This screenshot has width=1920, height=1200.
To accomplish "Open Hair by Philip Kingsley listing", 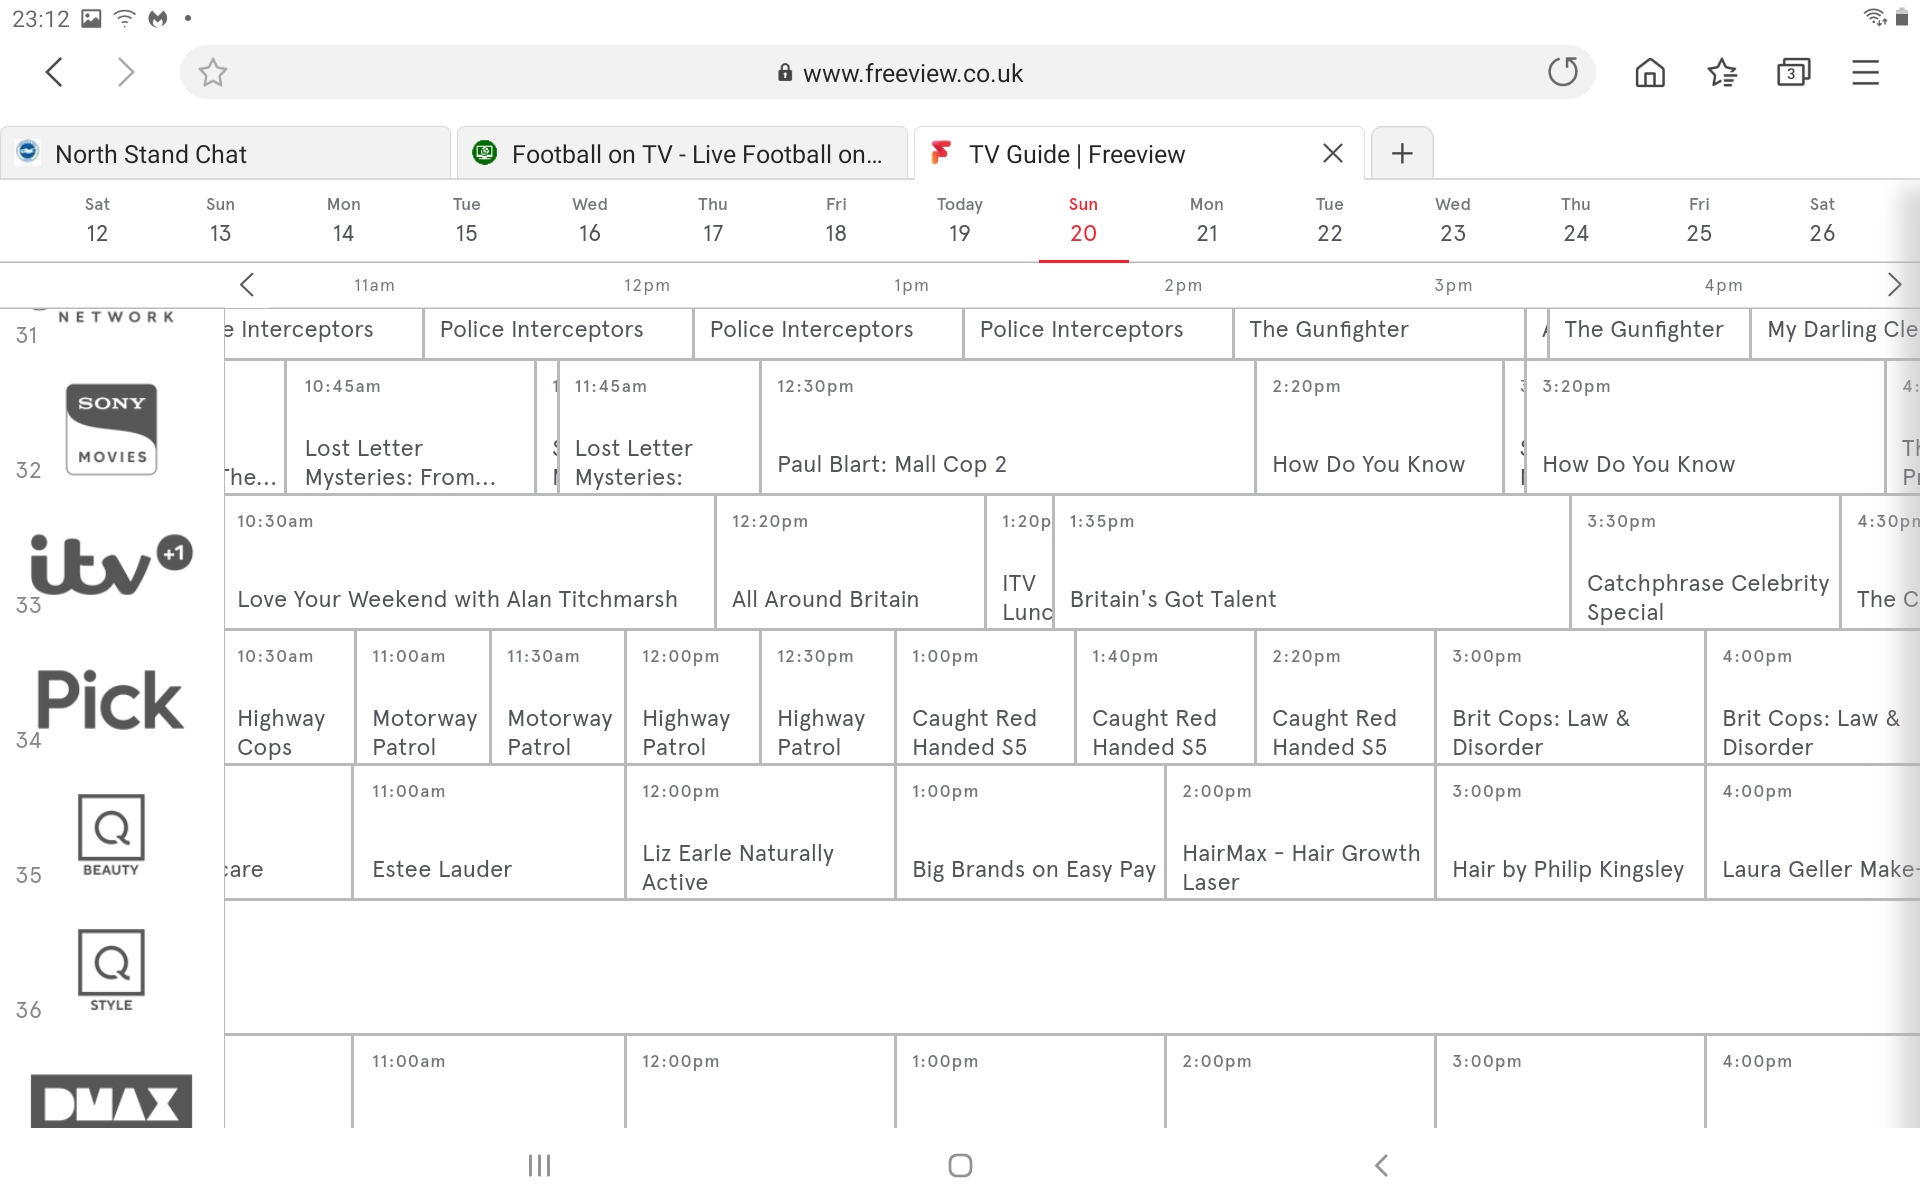I will [1570, 832].
